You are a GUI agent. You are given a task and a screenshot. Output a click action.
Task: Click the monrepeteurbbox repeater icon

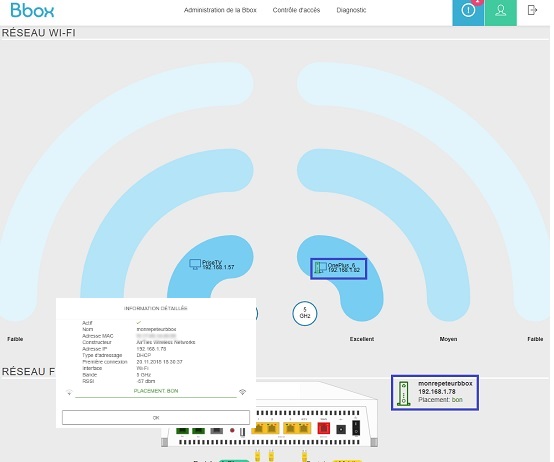(403, 393)
